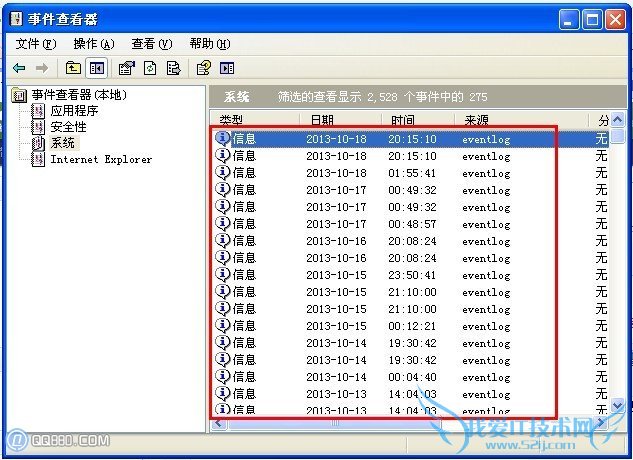This screenshot has width=633, height=460.
Task: Click eventlog source in the 23:50:41 row
Action: pos(486,275)
